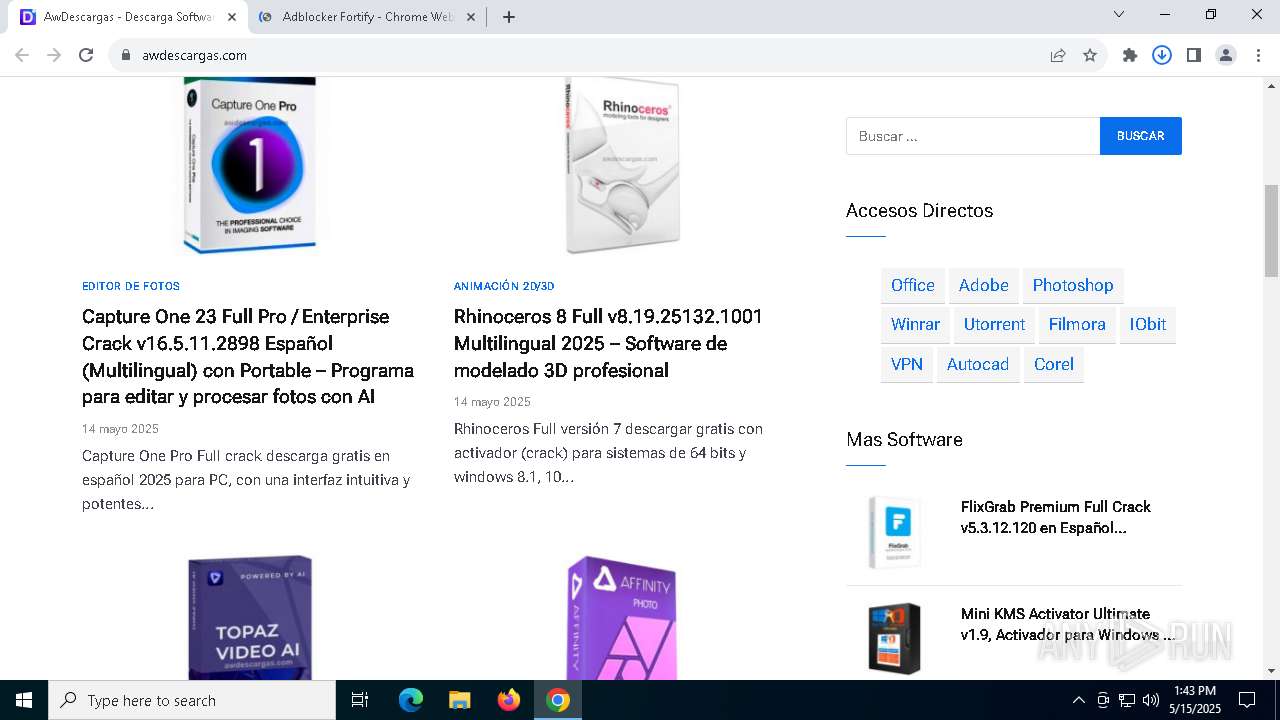Open the Rhinoceros 8 Full article title
1280x720 pixels.
(608, 343)
